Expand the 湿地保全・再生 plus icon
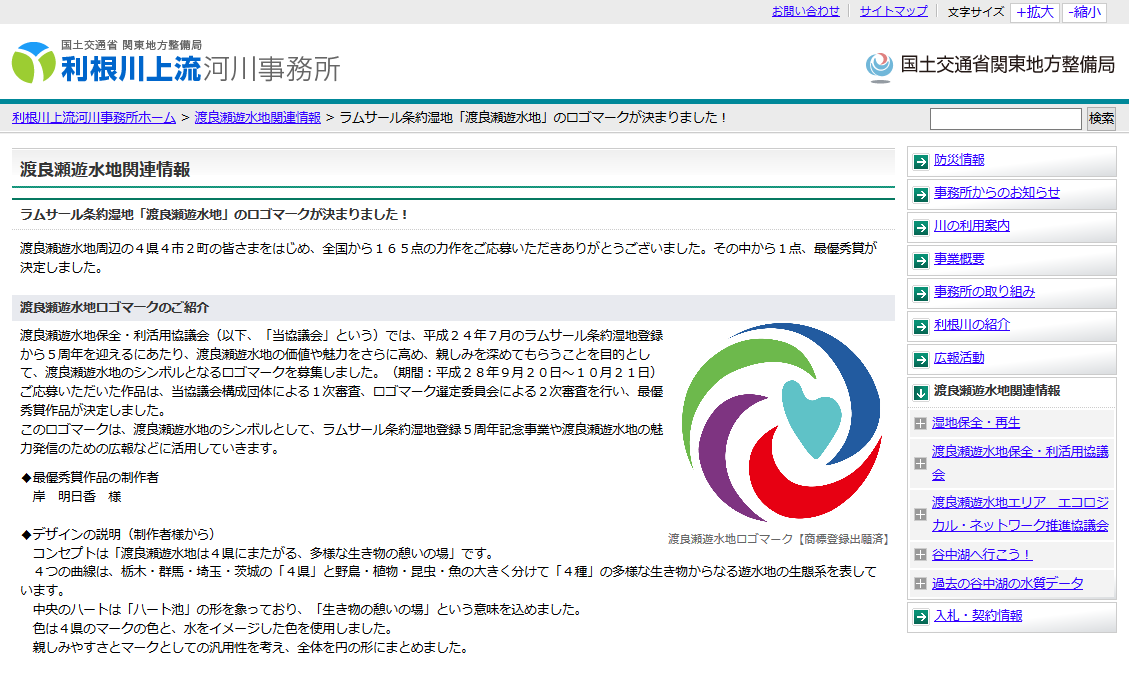1129x676 pixels. click(920, 424)
